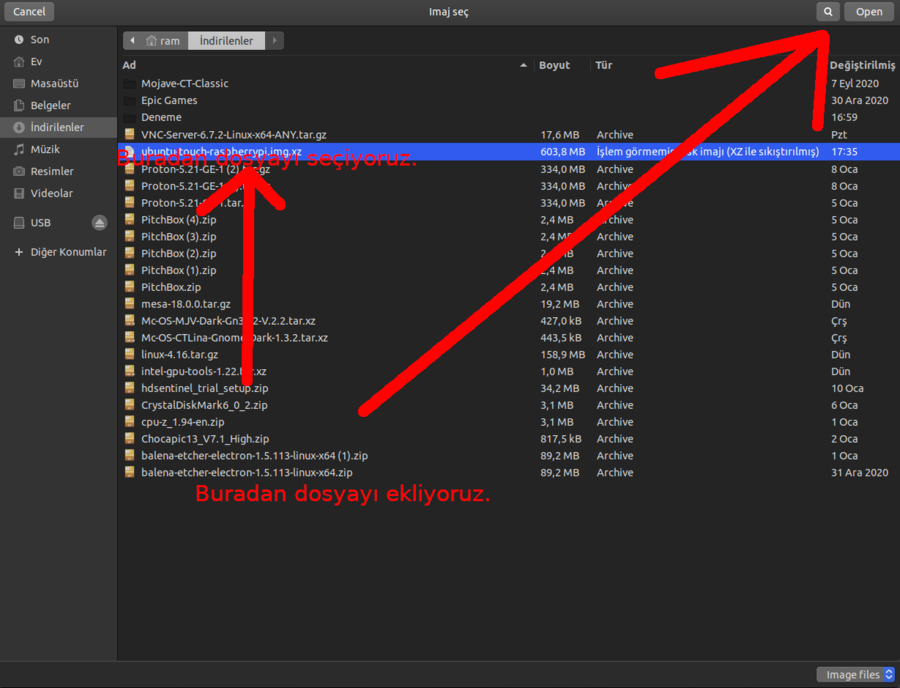
Task: Click folder icon of Epic Games
Action: 130,100
